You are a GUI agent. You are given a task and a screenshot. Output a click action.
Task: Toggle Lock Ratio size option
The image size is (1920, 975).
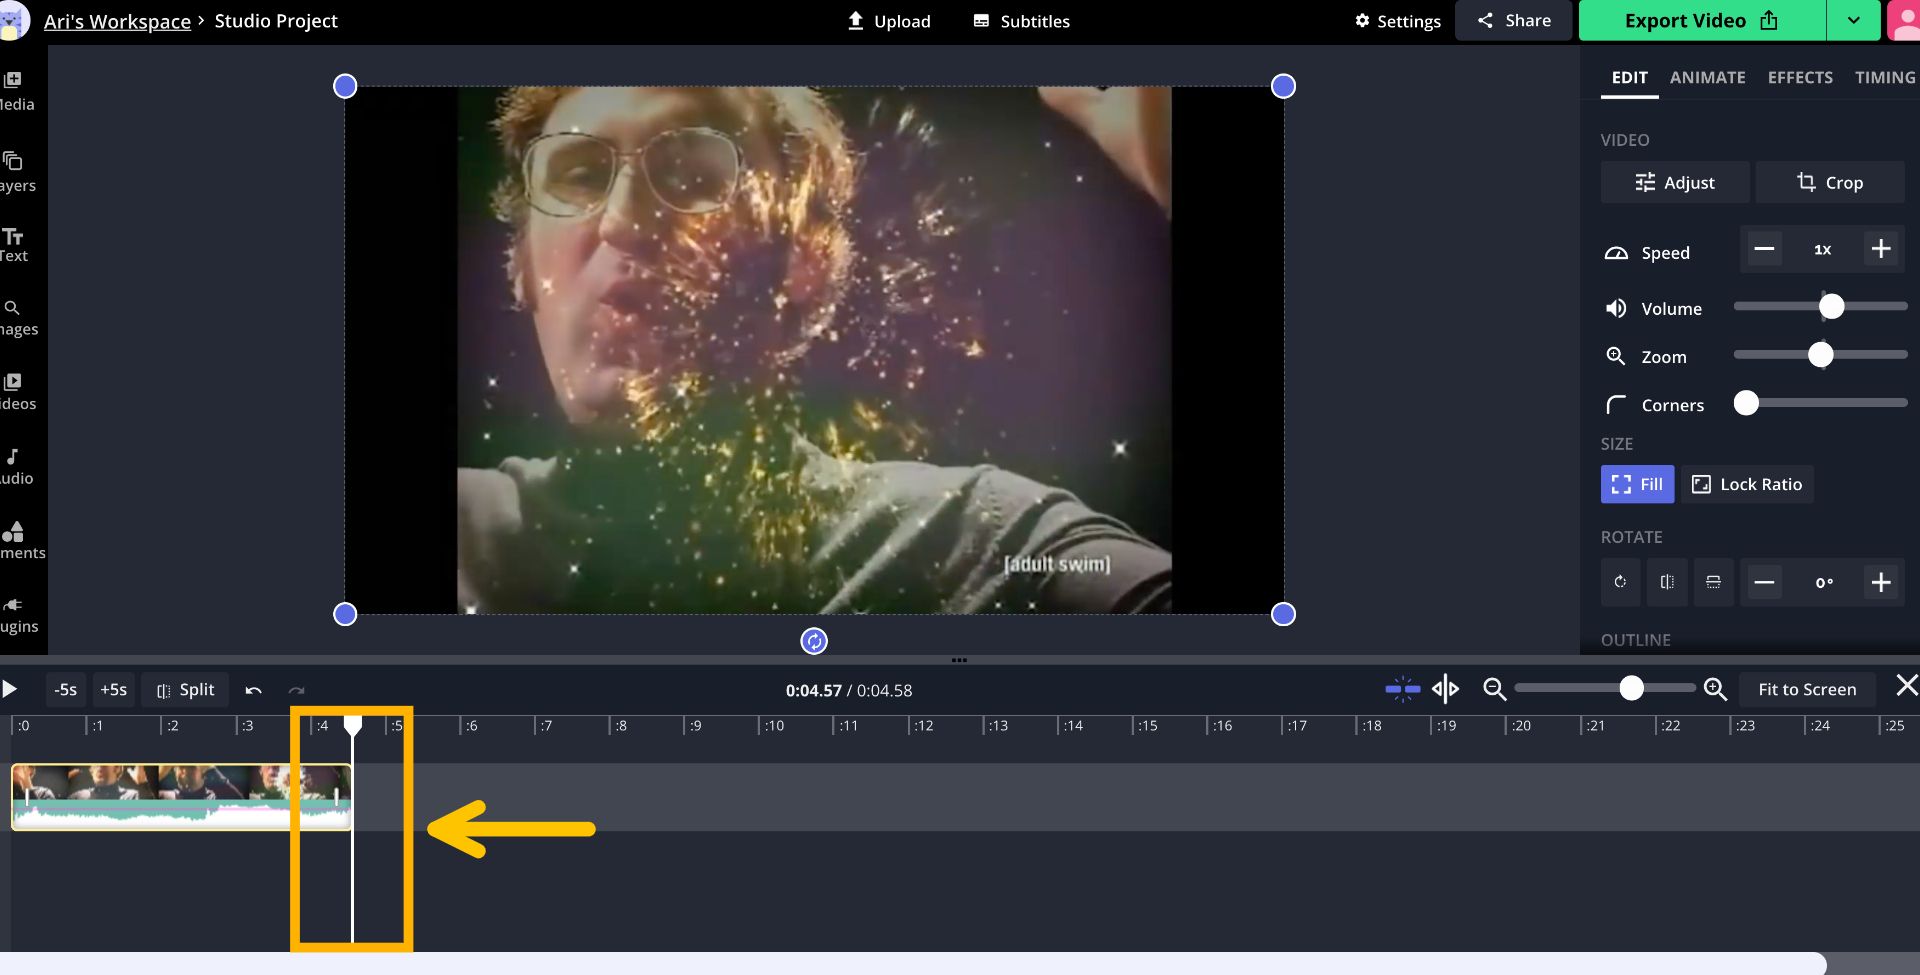[x=1746, y=484]
